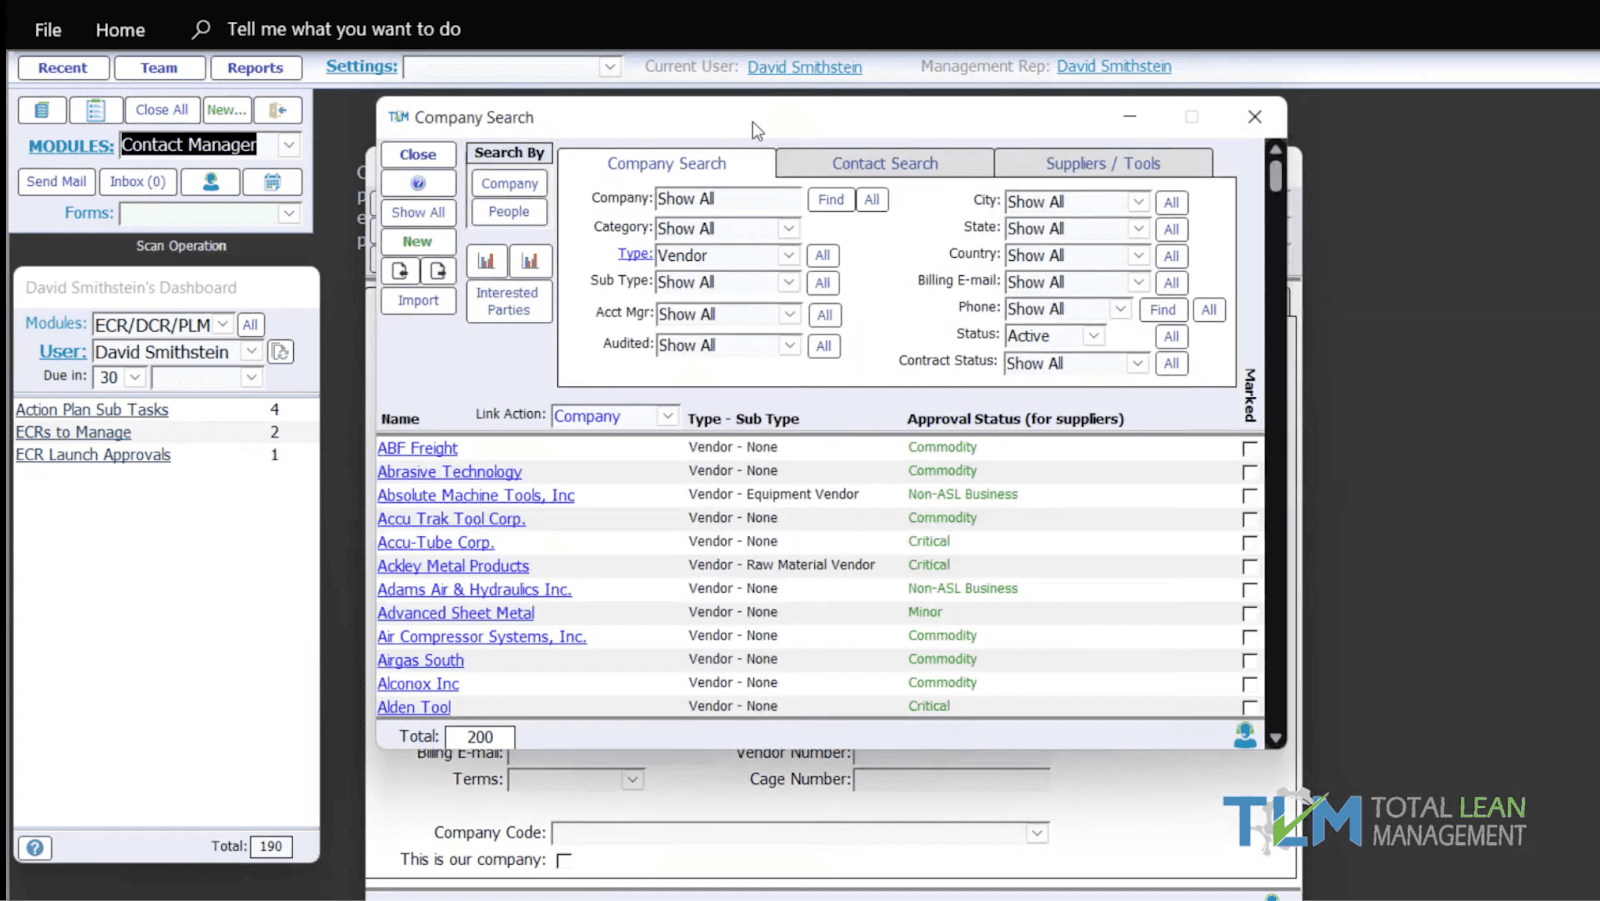This screenshot has height=901, width=1600.
Task: Mark the Airgas South row checkbox
Action: click(1249, 660)
